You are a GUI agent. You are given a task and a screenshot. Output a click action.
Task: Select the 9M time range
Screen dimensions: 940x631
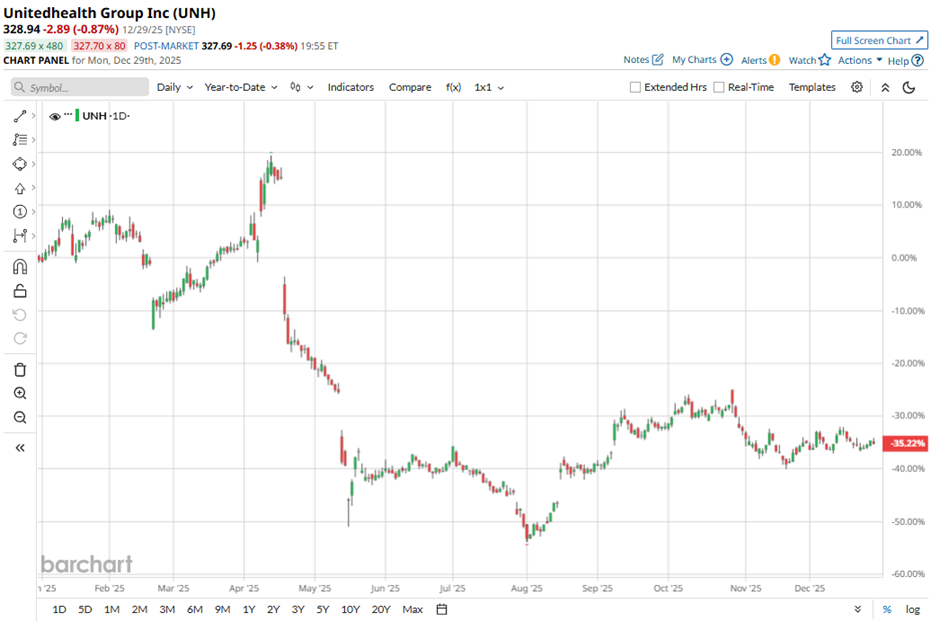[222, 609]
